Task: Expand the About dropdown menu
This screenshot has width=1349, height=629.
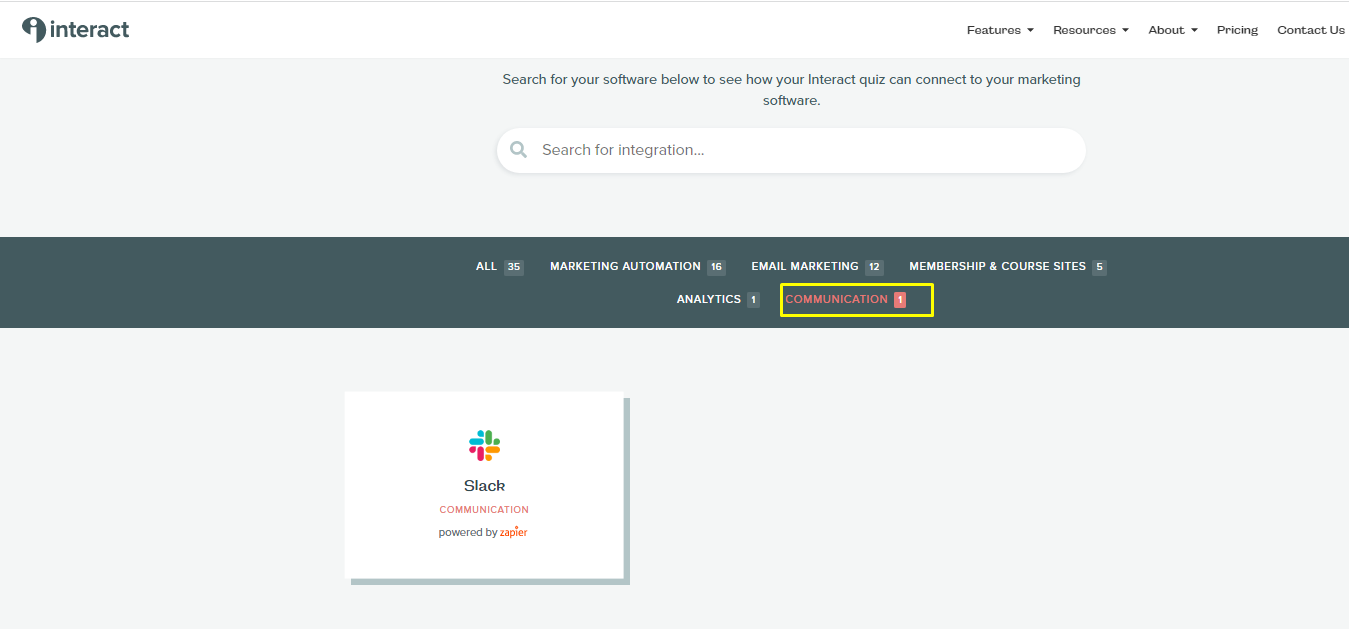Action: pyautogui.click(x=1172, y=30)
